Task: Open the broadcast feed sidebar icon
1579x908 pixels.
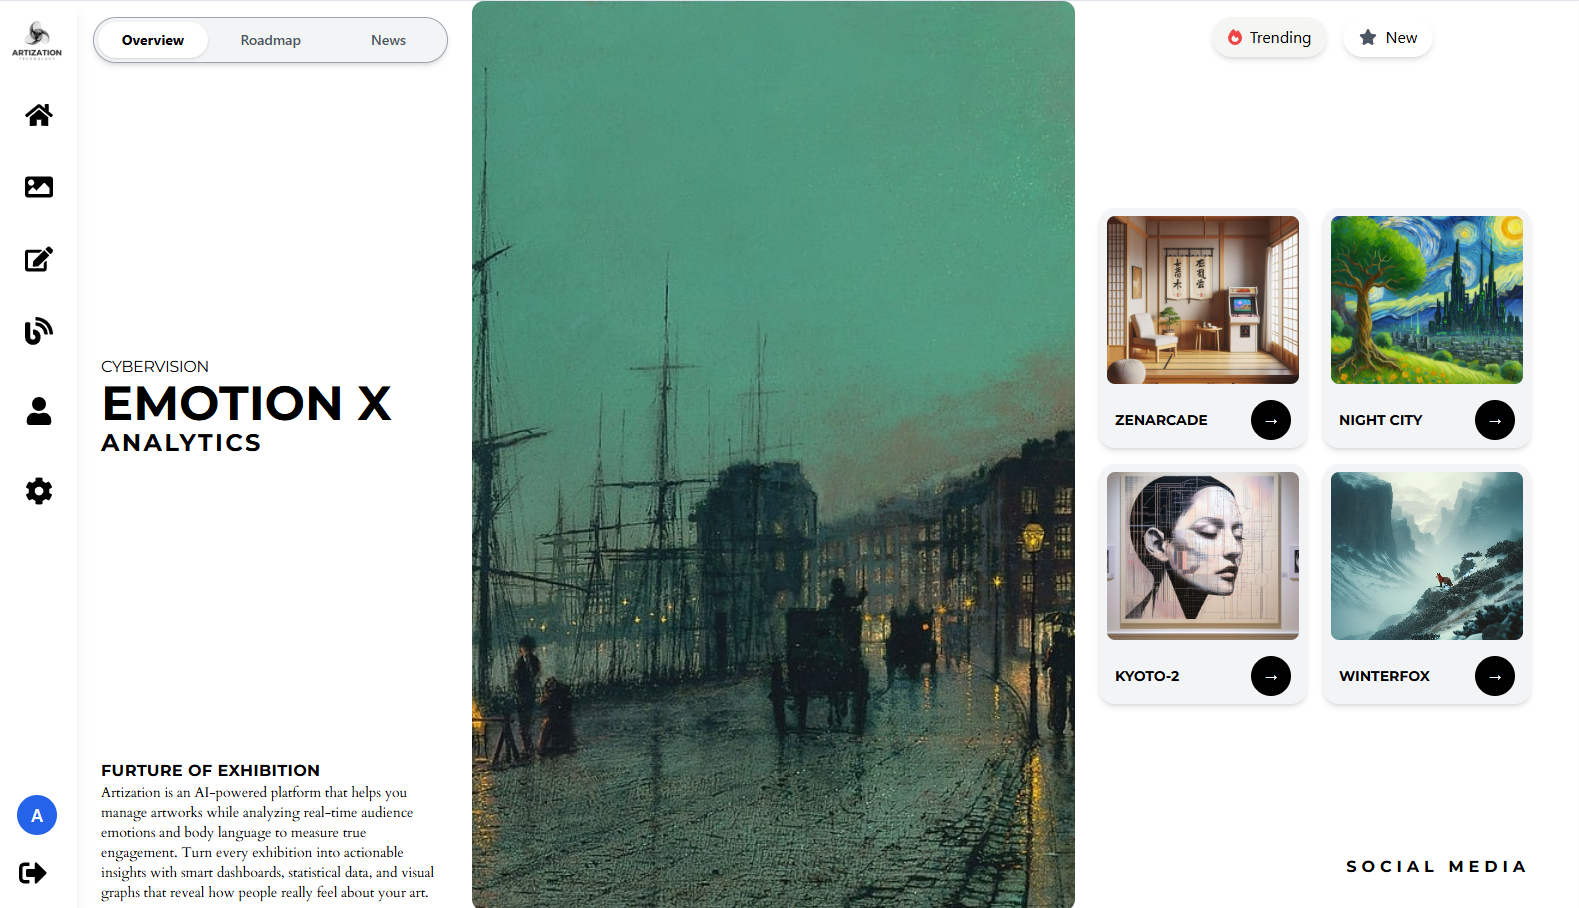Action: [39, 331]
